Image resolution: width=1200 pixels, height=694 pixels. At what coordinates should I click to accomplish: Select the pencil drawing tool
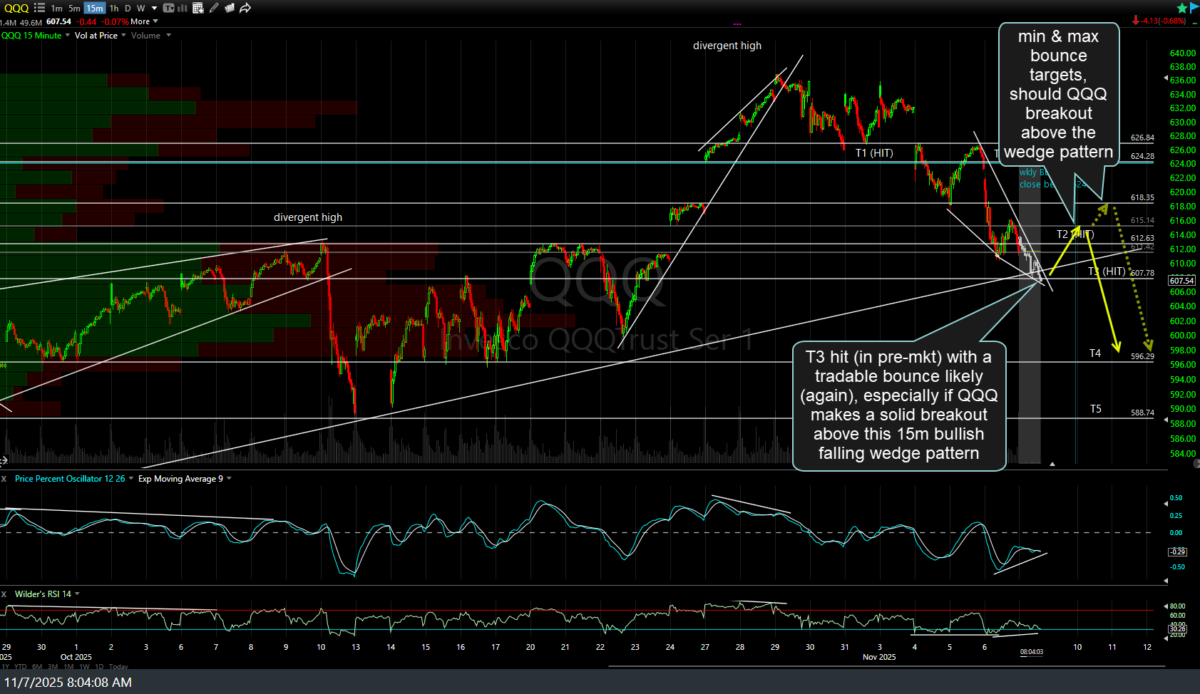(214, 8)
